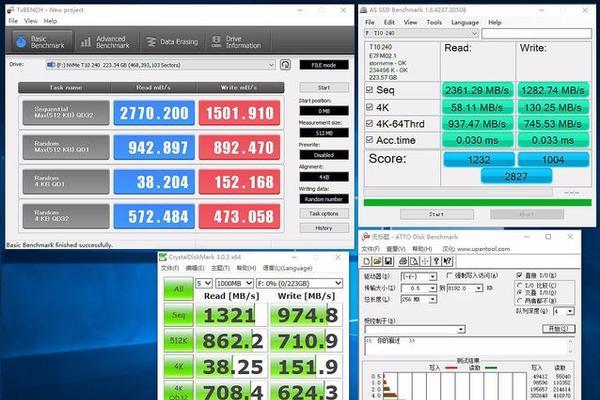The width and height of the screenshot is (600, 400).
Task: Click ATTO Open folder toolbar icon
Action: point(377,261)
